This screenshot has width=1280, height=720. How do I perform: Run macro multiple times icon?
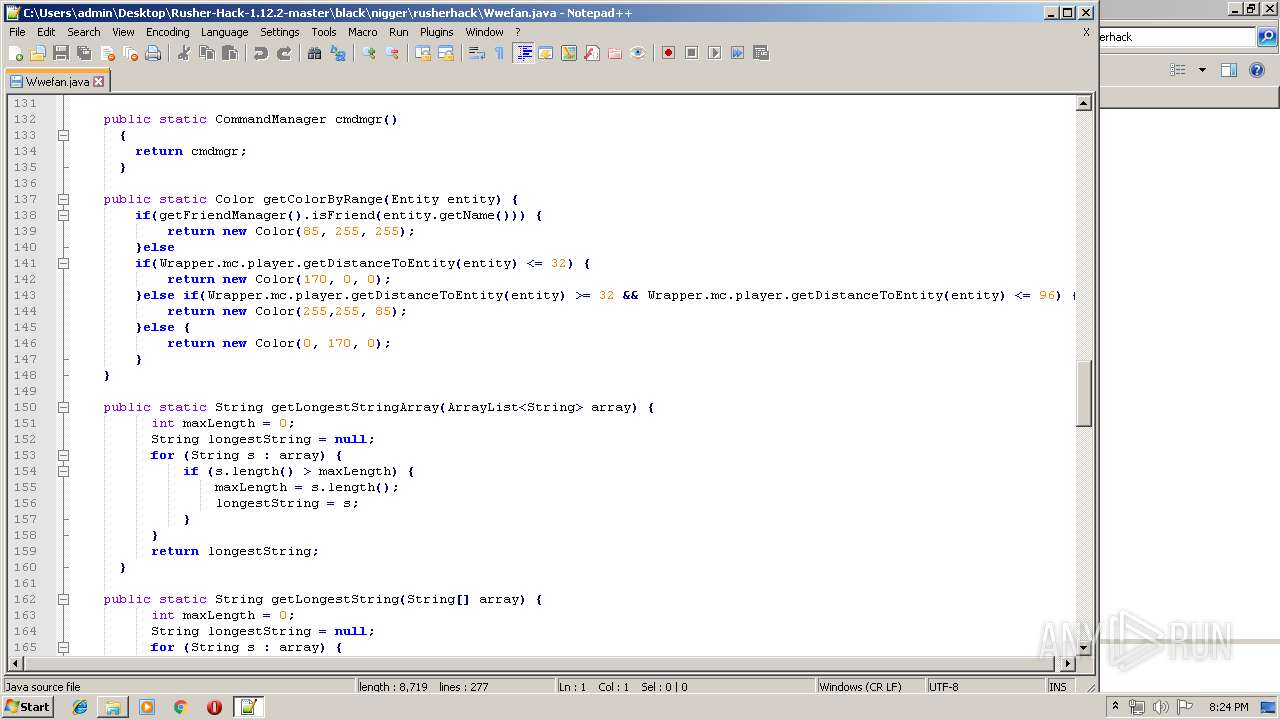click(737, 53)
